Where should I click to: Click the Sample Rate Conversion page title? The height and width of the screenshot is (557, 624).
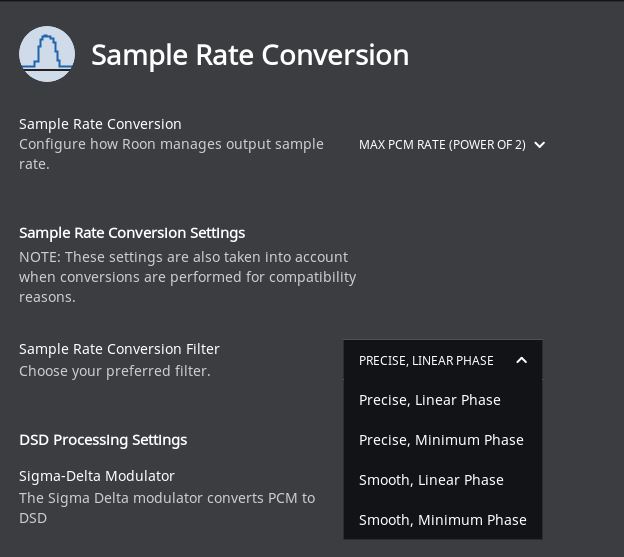[x=250, y=55]
